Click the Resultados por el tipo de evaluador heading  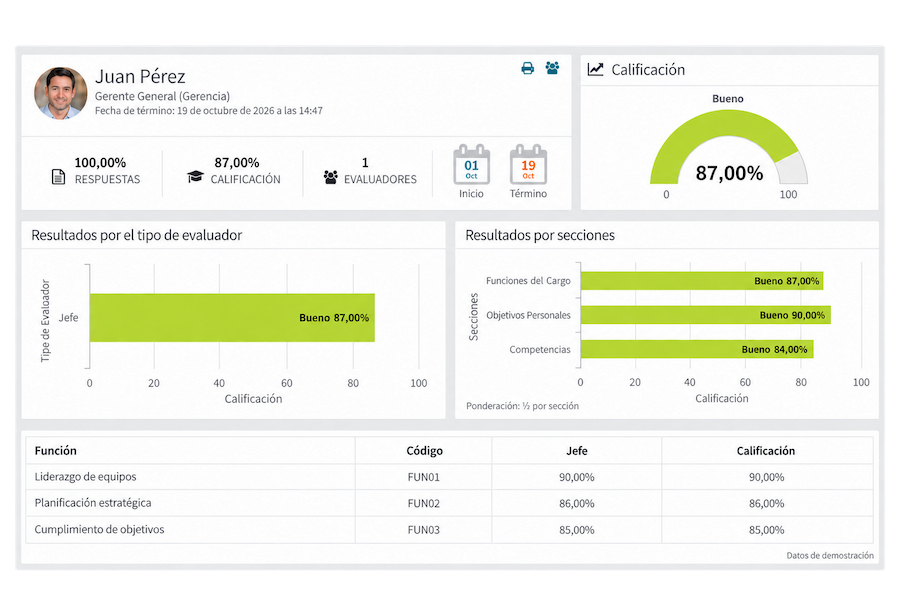(137, 235)
